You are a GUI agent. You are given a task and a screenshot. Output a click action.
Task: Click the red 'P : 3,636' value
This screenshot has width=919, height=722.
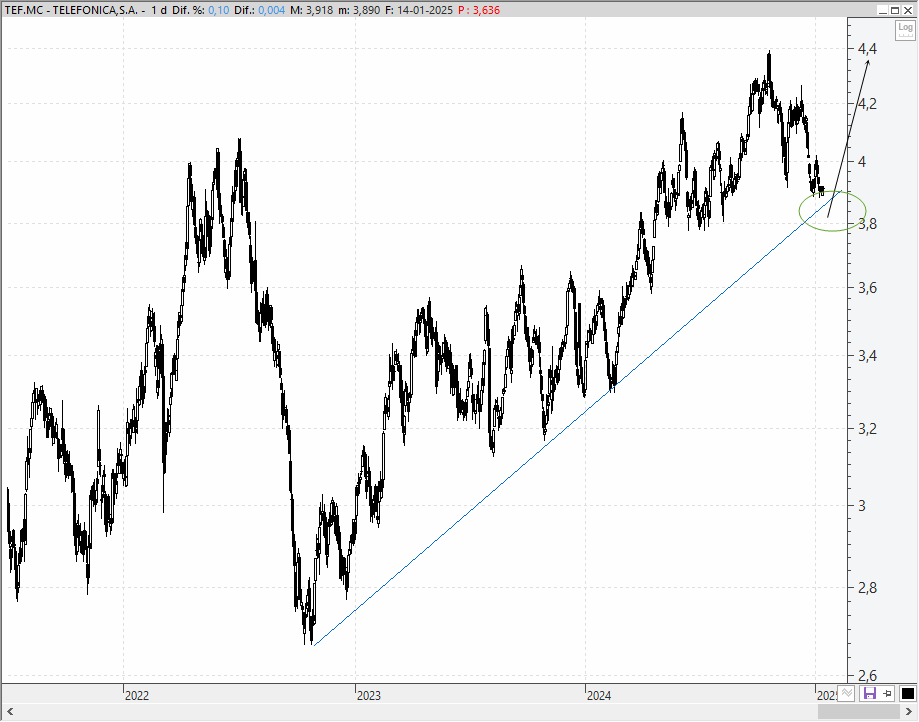click(x=479, y=10)
